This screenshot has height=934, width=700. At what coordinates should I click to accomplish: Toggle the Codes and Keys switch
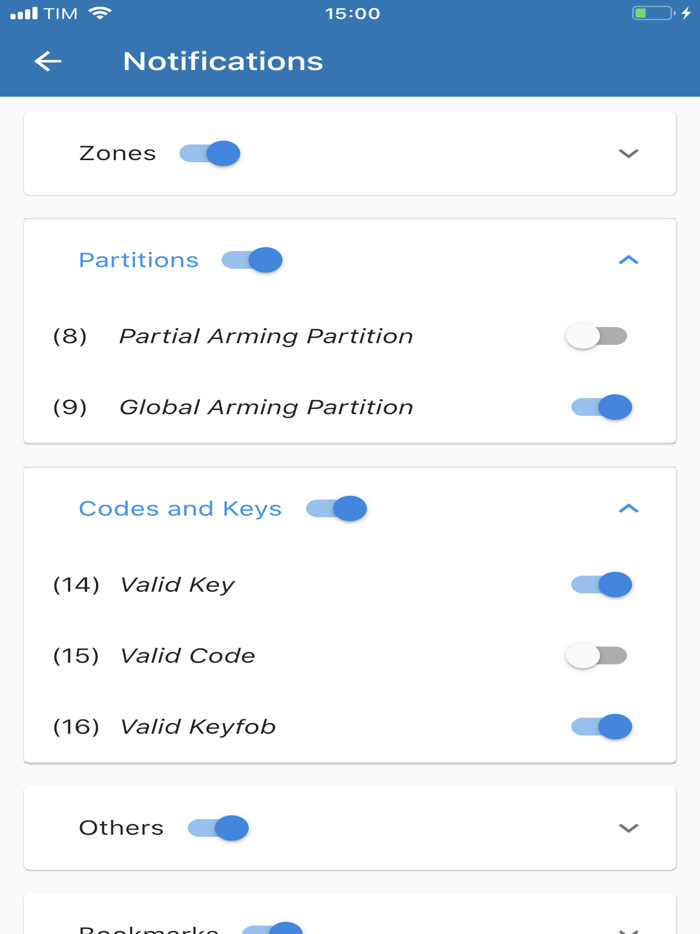(x=337, y=509)
